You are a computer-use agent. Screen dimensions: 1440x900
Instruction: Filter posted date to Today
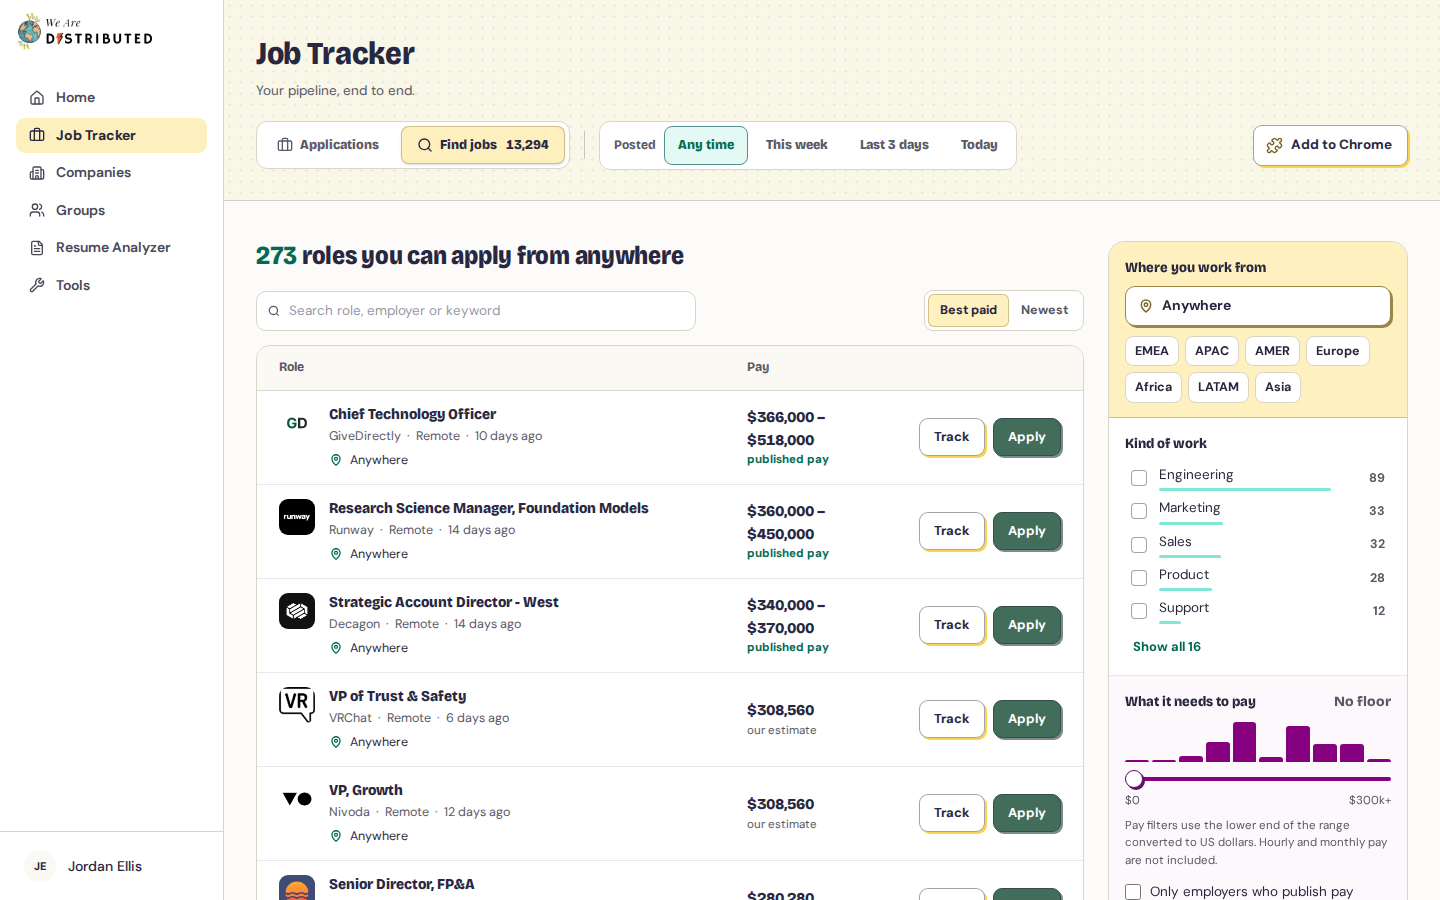tap(979, 145)
